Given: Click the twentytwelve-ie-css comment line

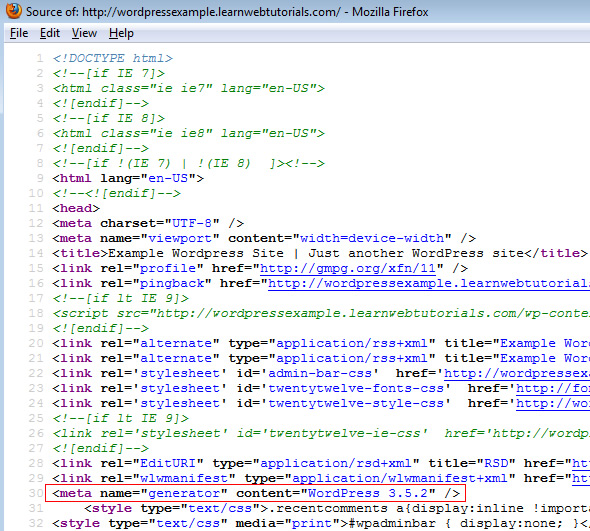Looking at the screenshot, I should 321,433.
